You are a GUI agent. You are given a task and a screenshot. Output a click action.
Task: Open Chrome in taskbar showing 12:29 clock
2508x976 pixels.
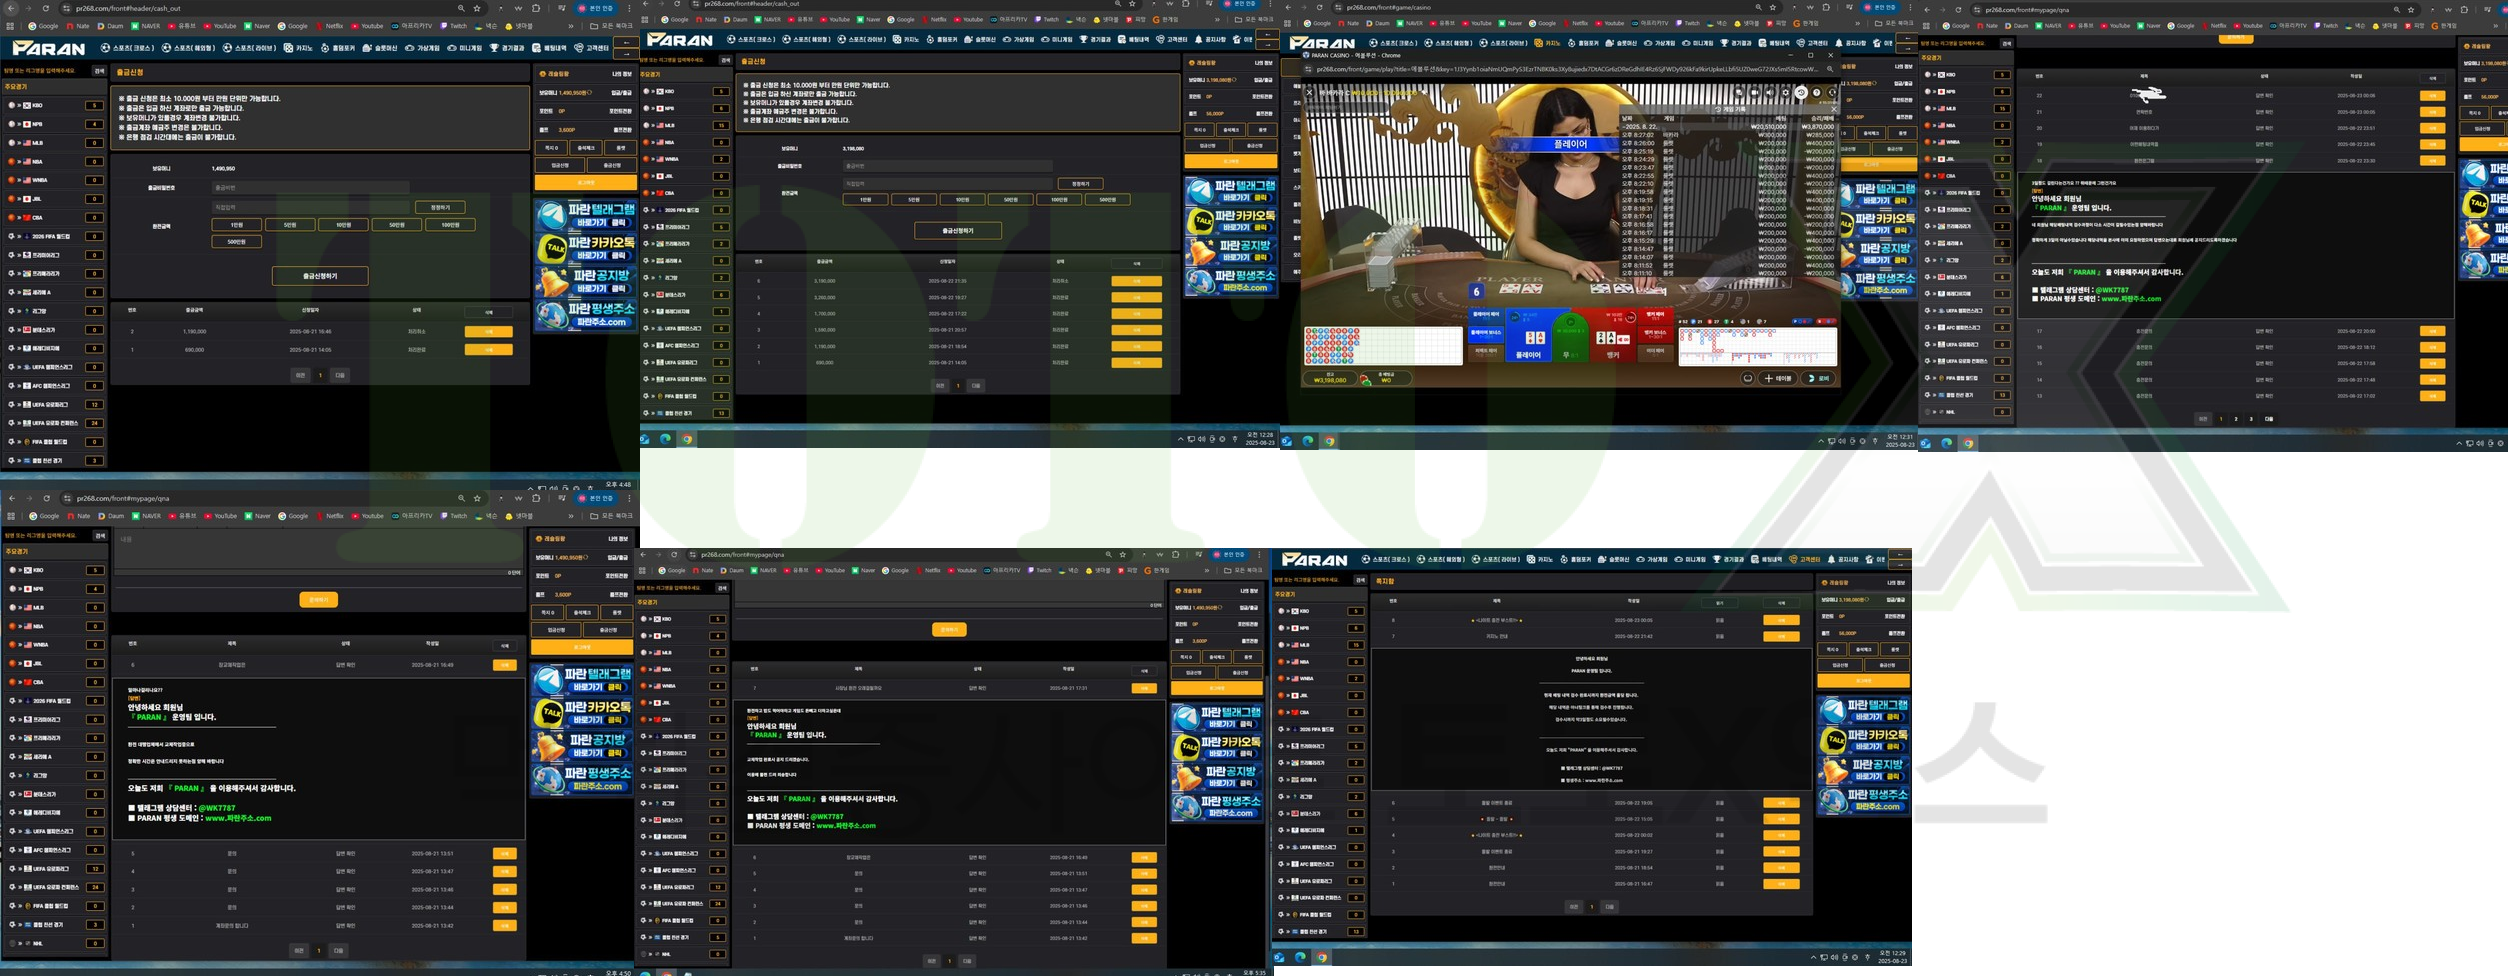point(1322,957)
